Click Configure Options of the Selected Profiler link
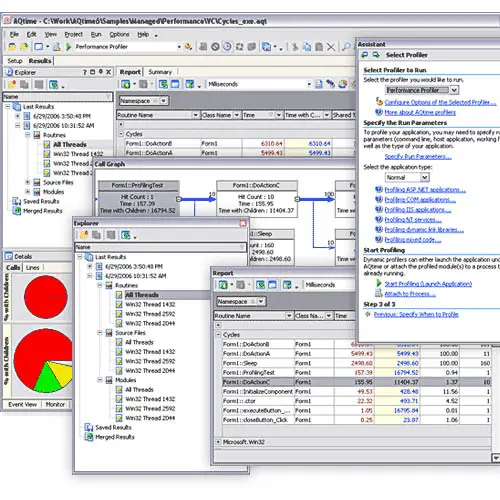 point(440,102)
